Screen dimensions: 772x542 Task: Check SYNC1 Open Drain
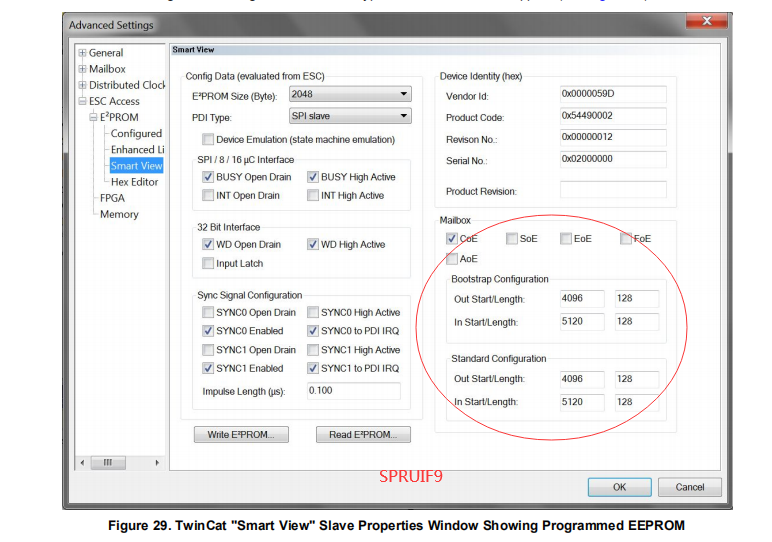tap(208, 350)
